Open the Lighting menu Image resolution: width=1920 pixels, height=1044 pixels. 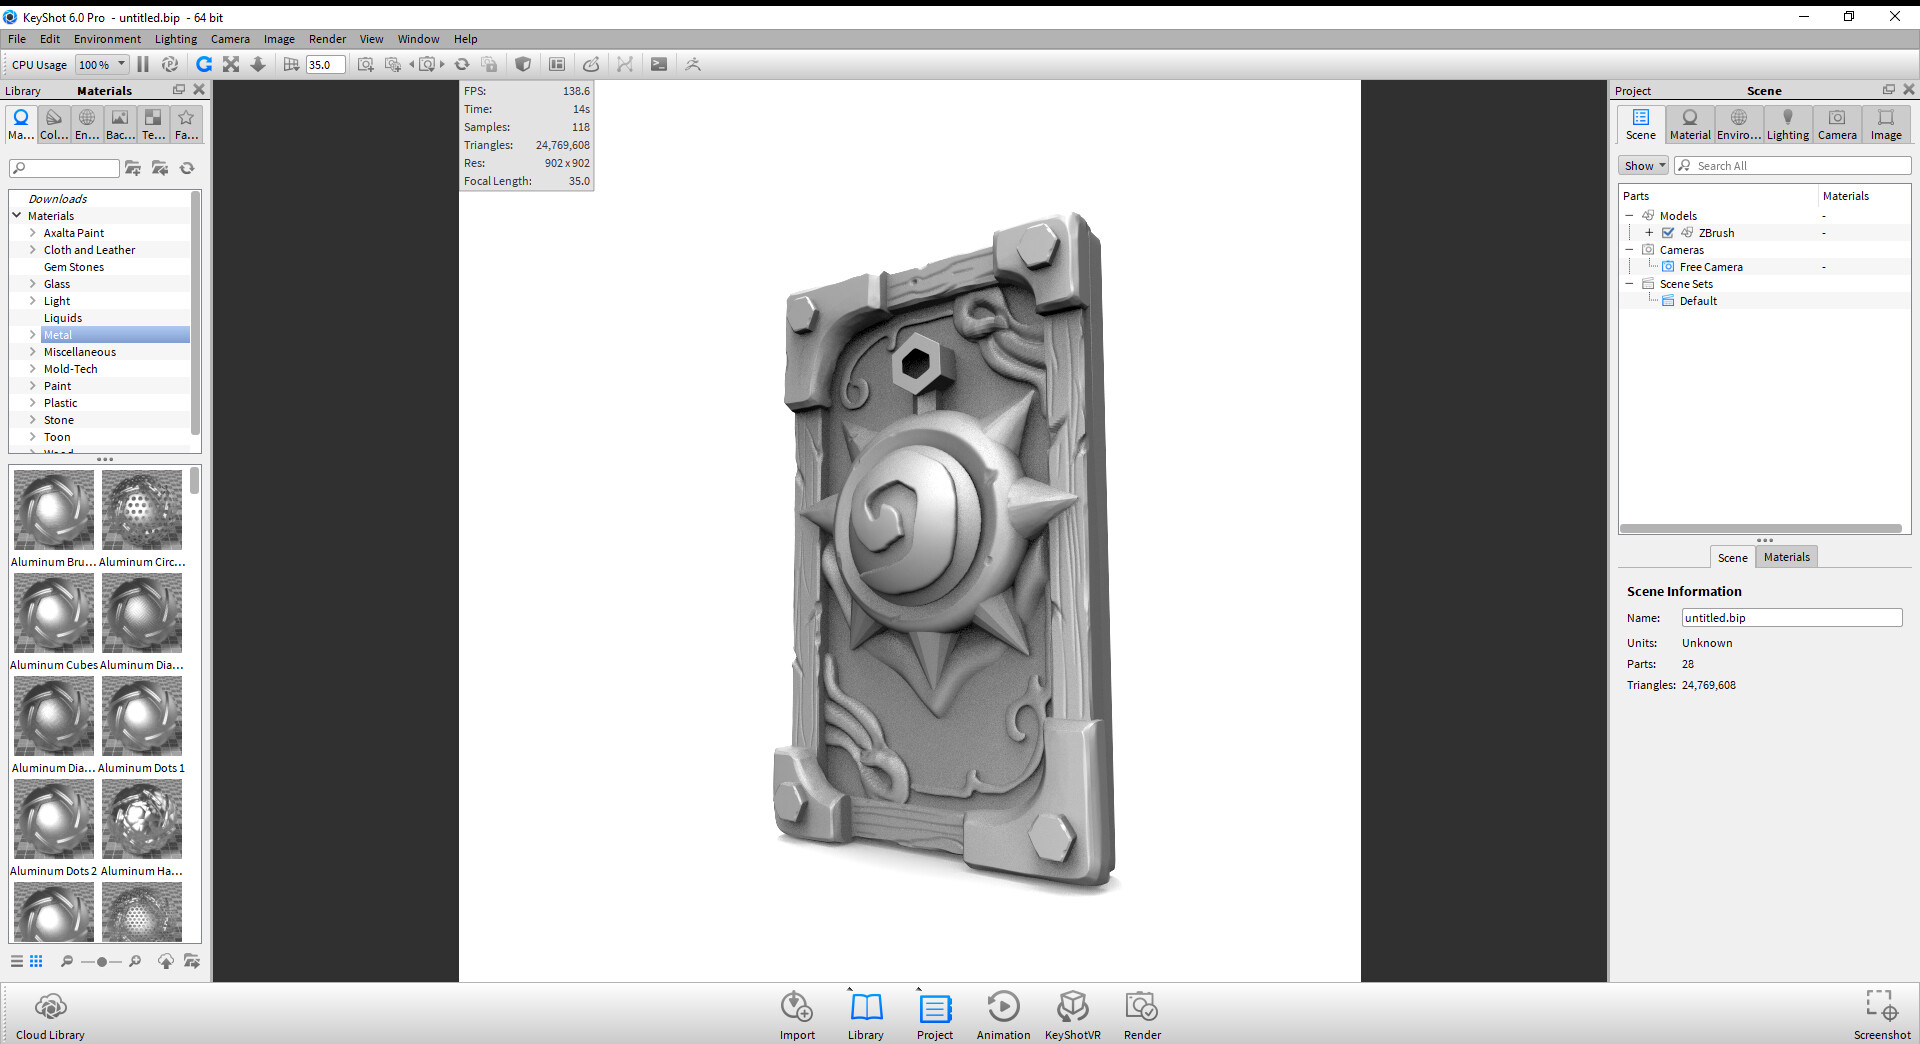pyautogui.click(x=176, y=39)
